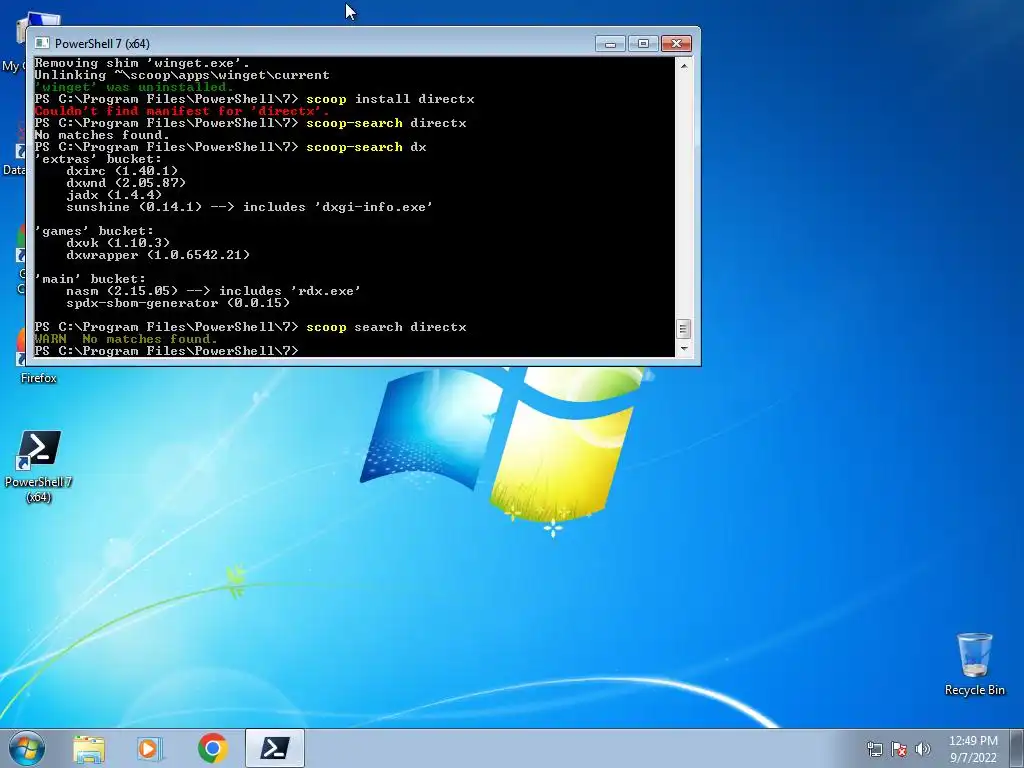Click the 'scoop install directx' command line
The image size is (1024, 768).
click(390, 99)
